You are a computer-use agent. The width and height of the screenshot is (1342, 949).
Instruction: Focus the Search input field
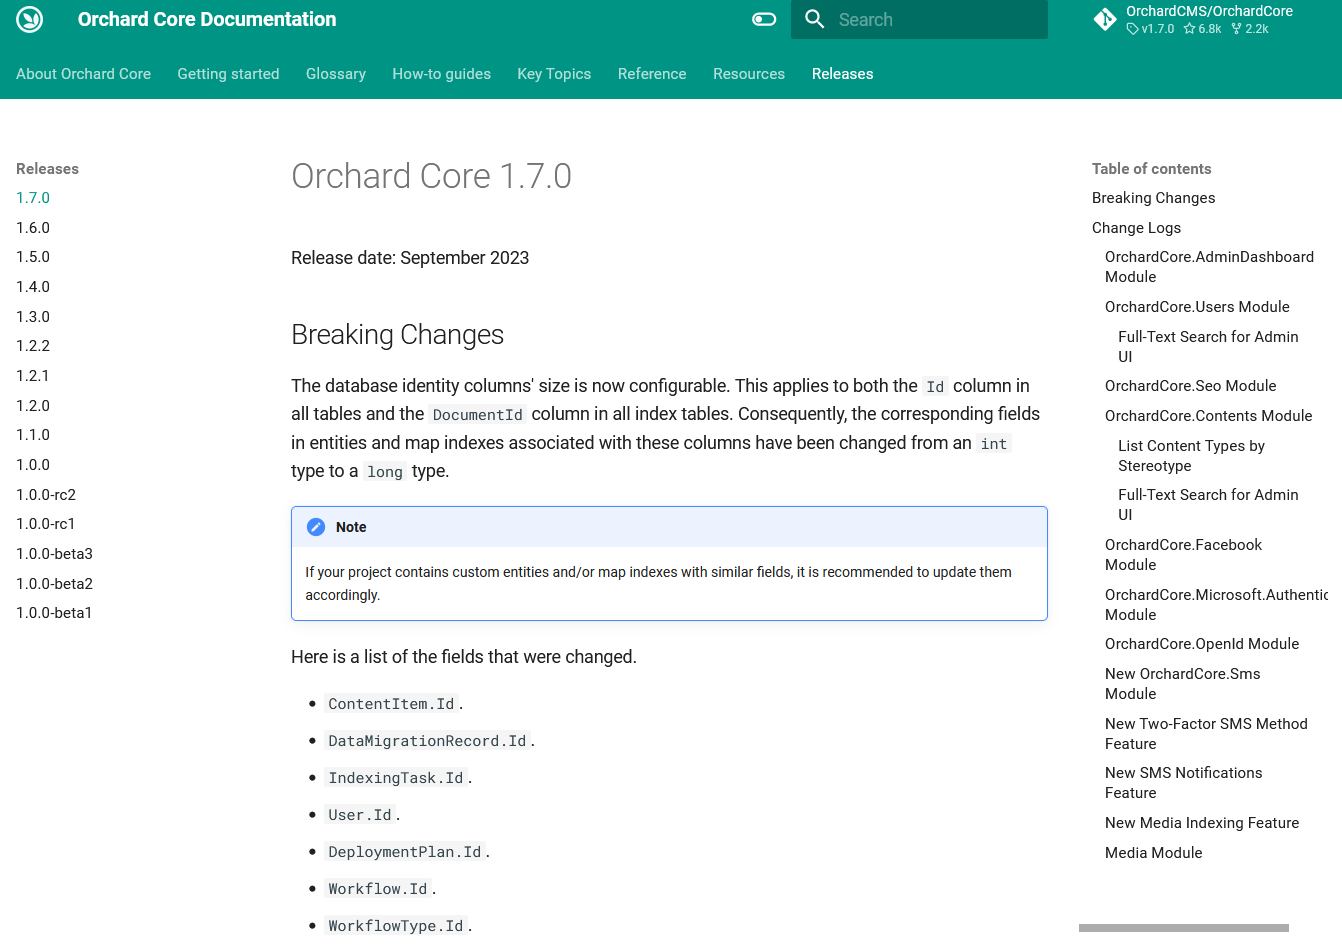tap(919, 19)
